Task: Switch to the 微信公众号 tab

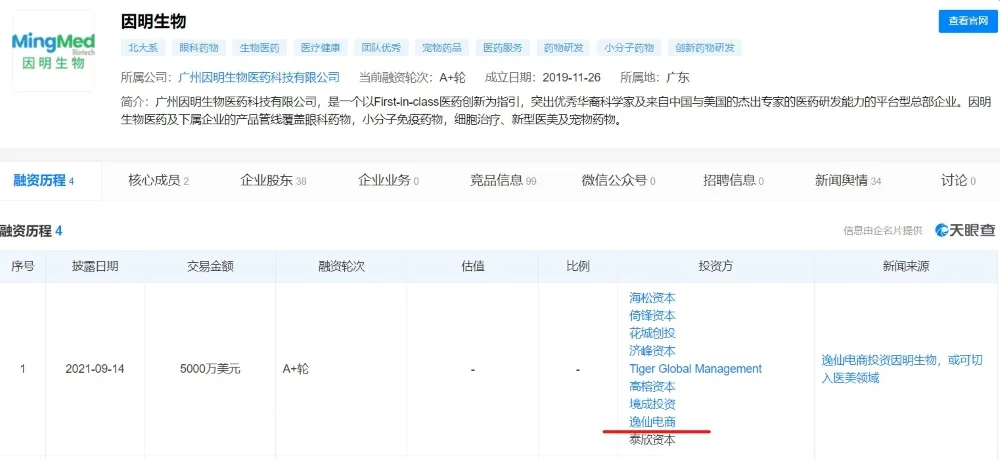Action: [x=619, y=181]
